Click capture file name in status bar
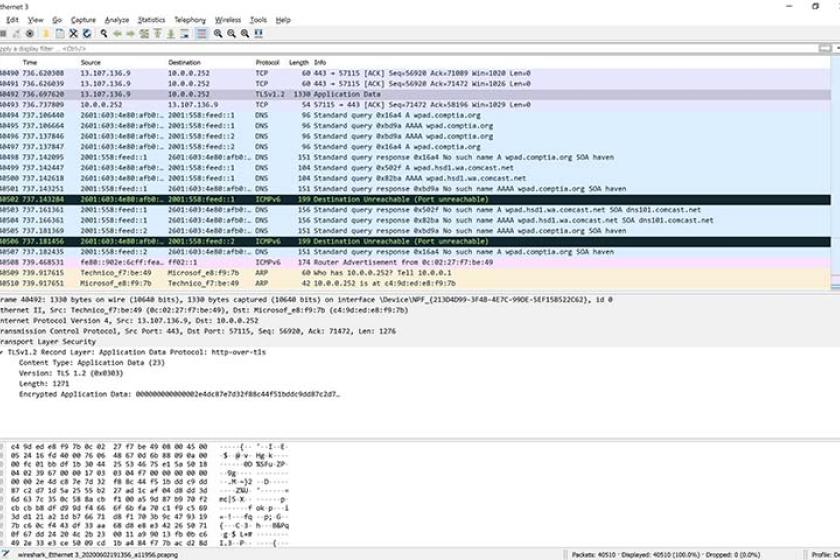 tap(98, 555)
